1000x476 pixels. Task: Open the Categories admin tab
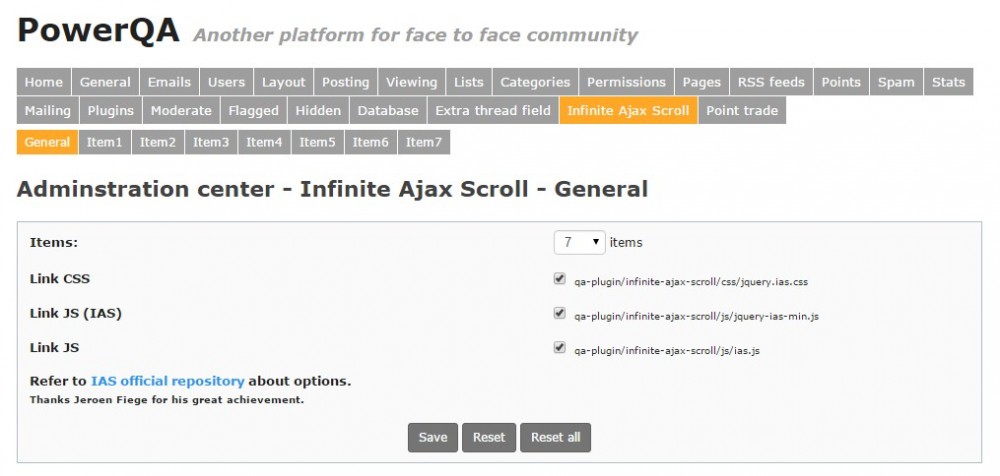coord(535,82)
